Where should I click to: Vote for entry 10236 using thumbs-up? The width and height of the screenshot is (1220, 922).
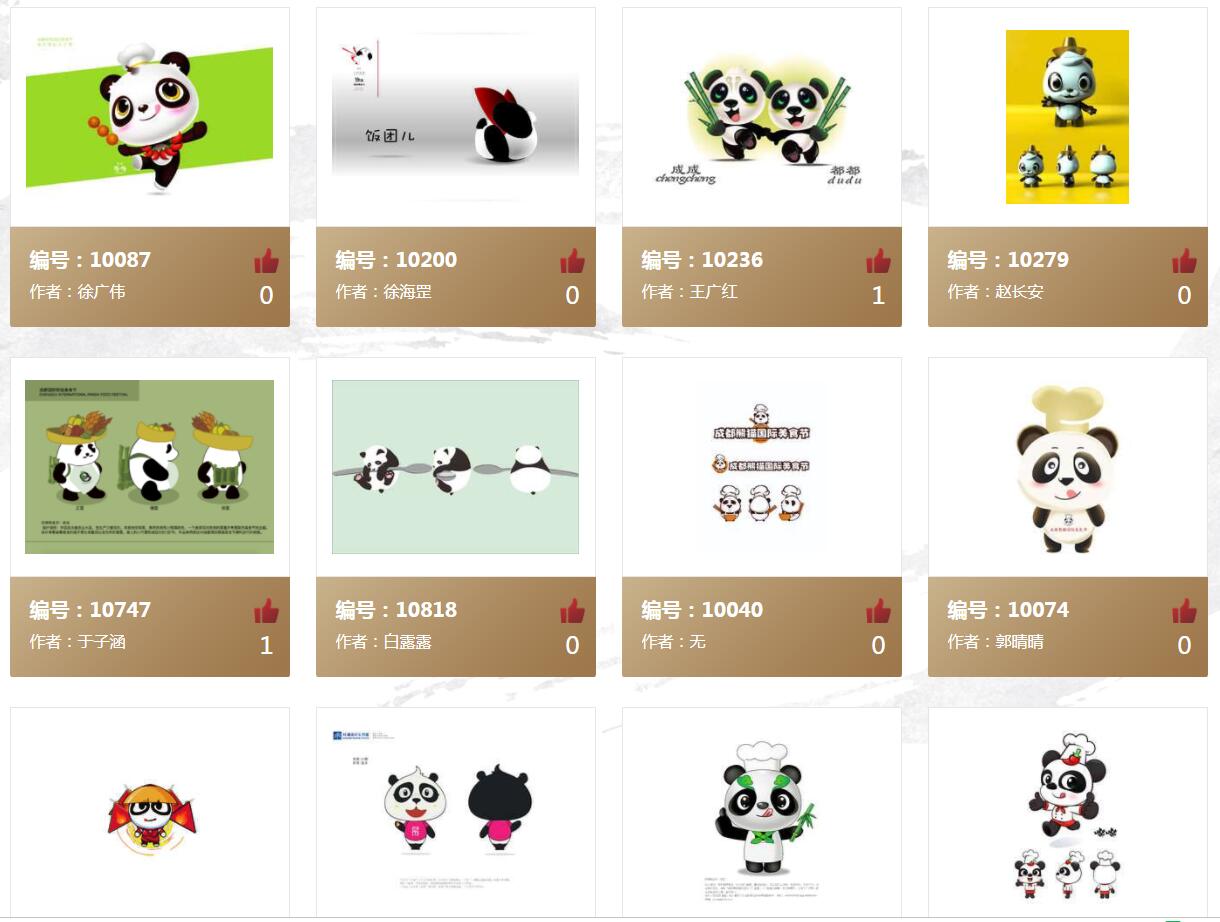[x=878, y=261]
